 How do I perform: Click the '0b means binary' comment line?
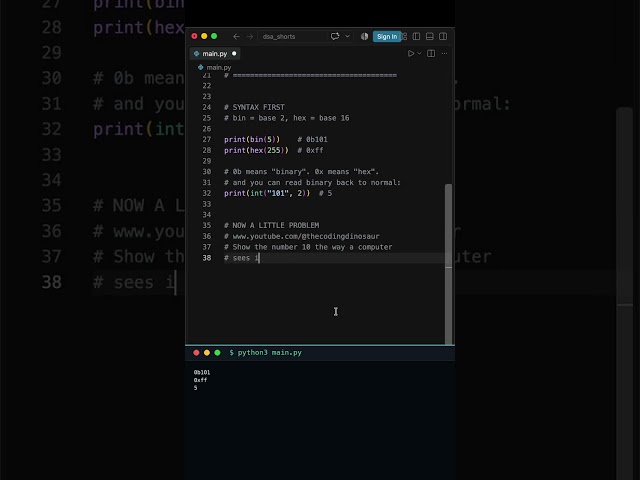301,172
